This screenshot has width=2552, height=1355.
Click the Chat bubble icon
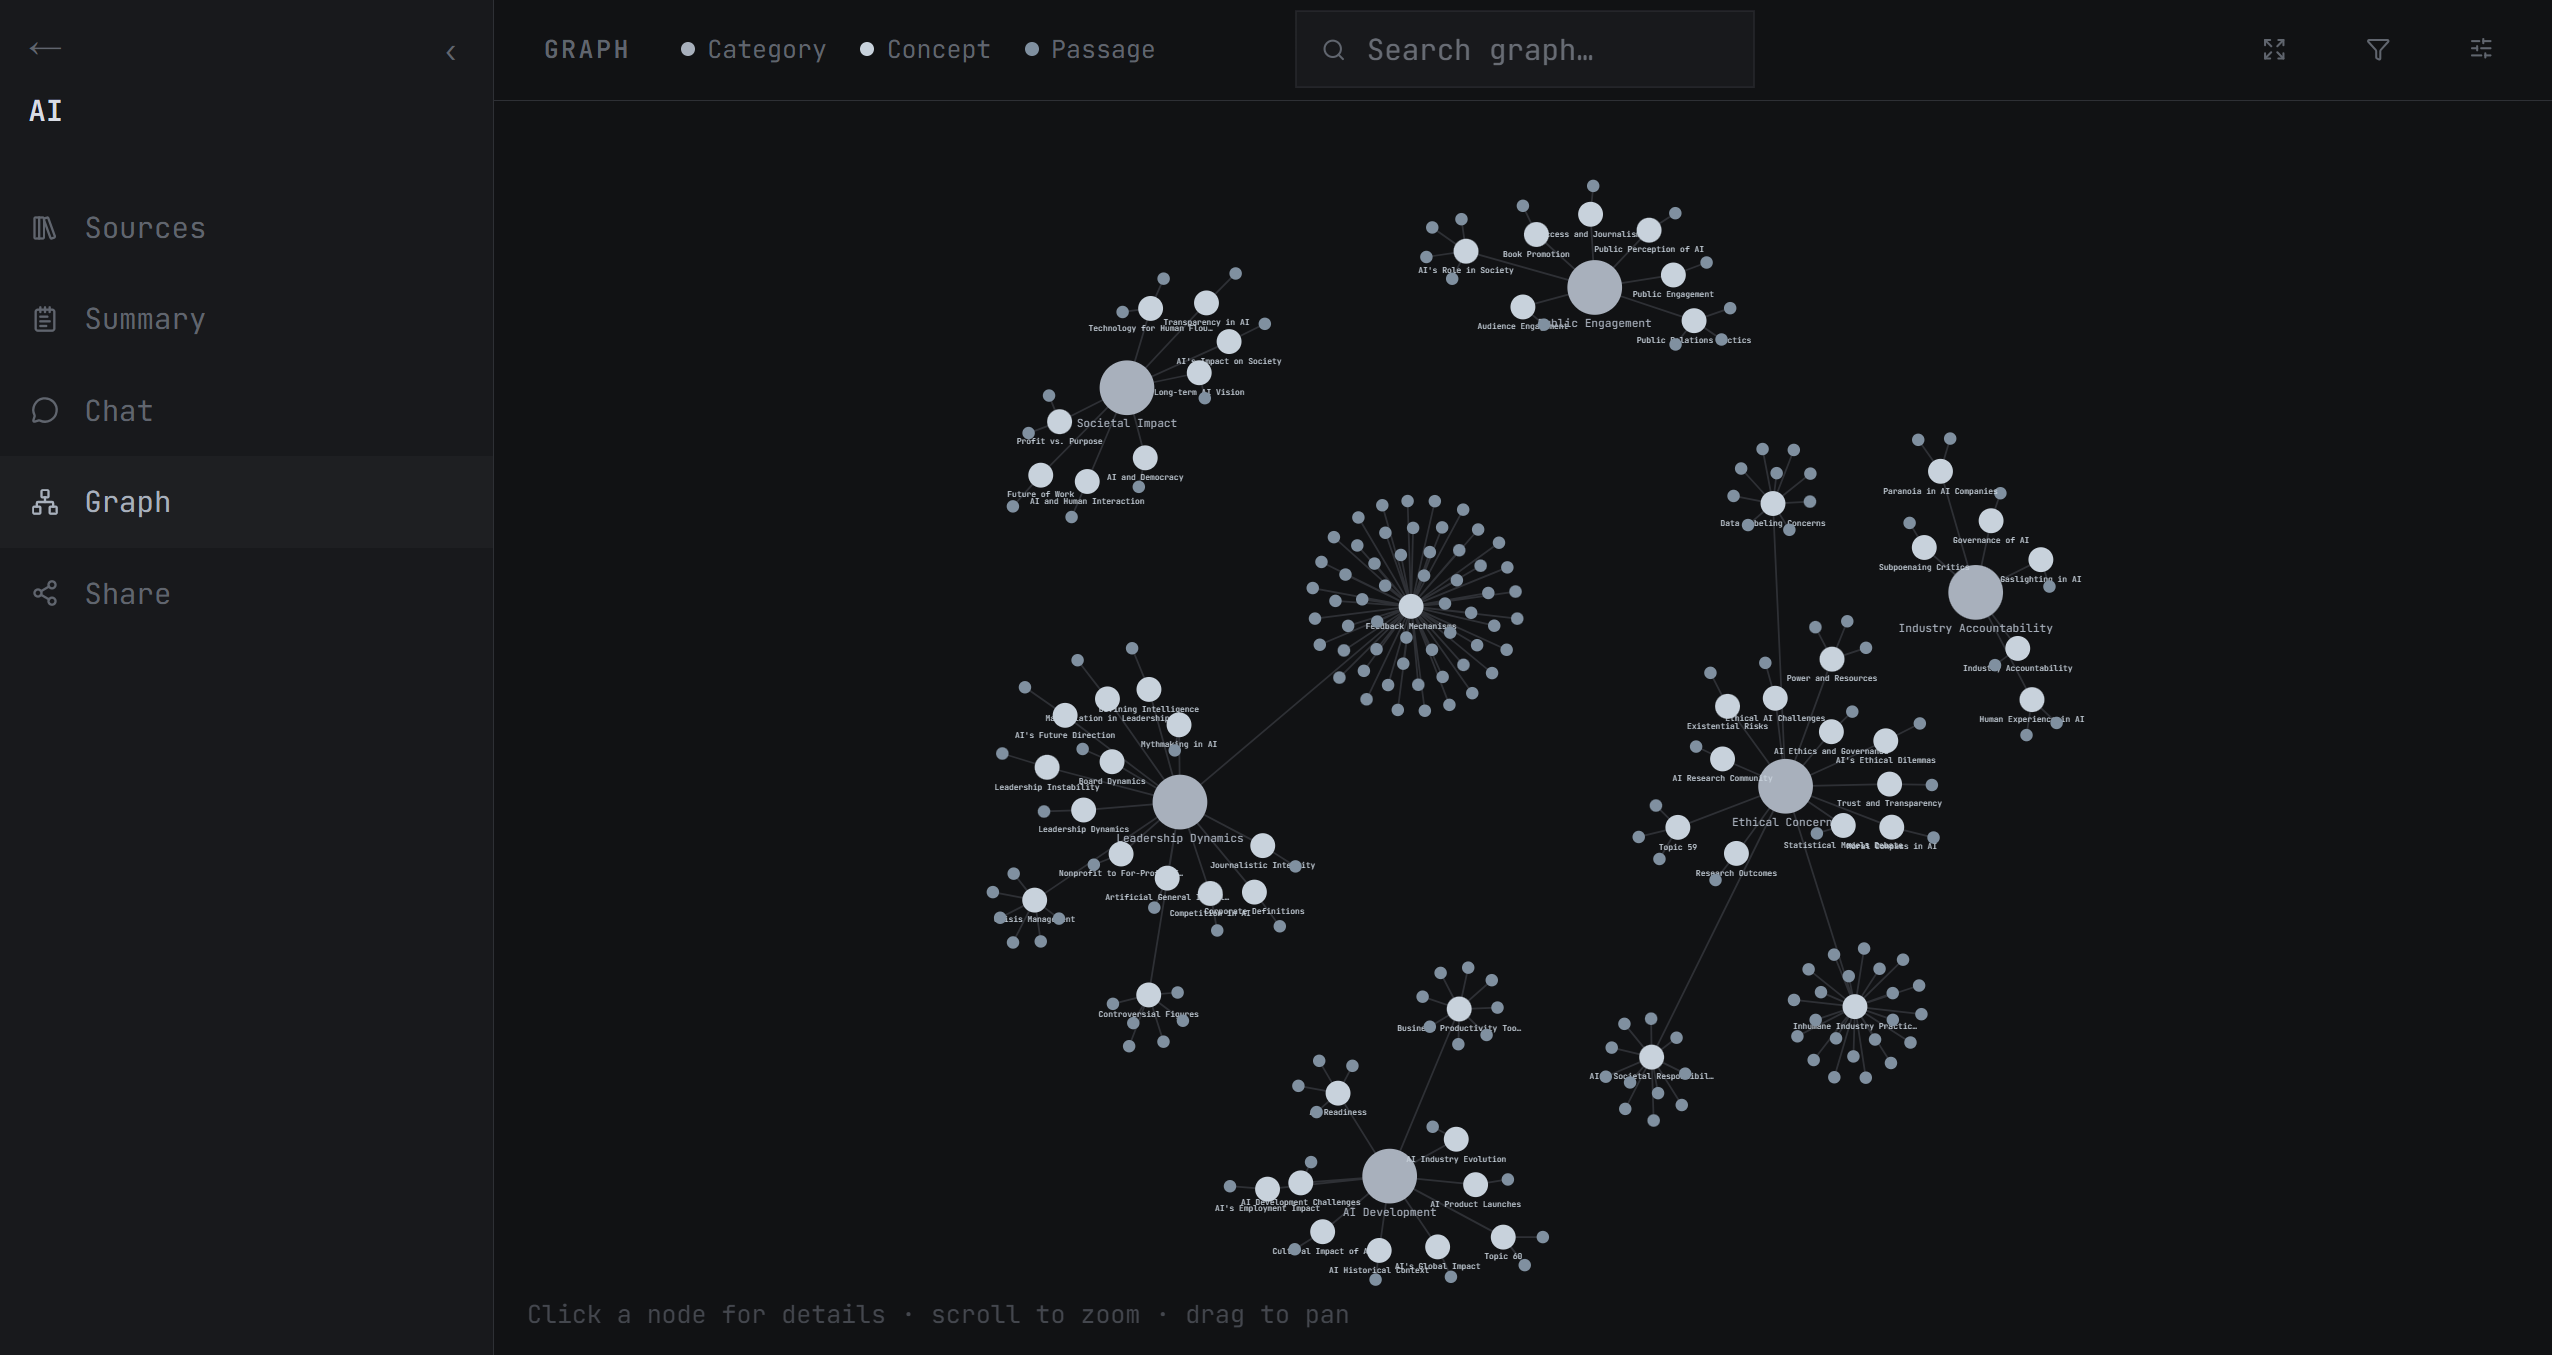tap(45, 411)
